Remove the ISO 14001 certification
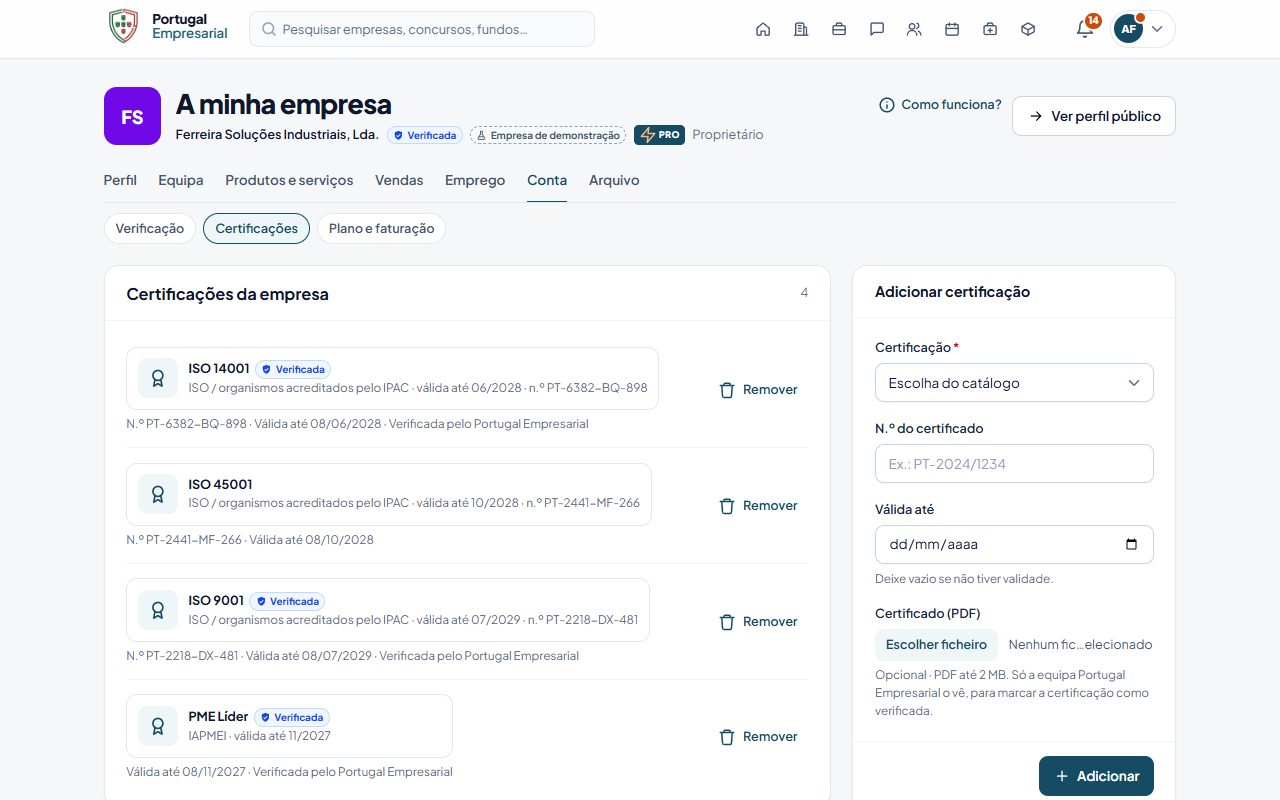The height and width of the screenshot is (800, 1280). (758, 390)
